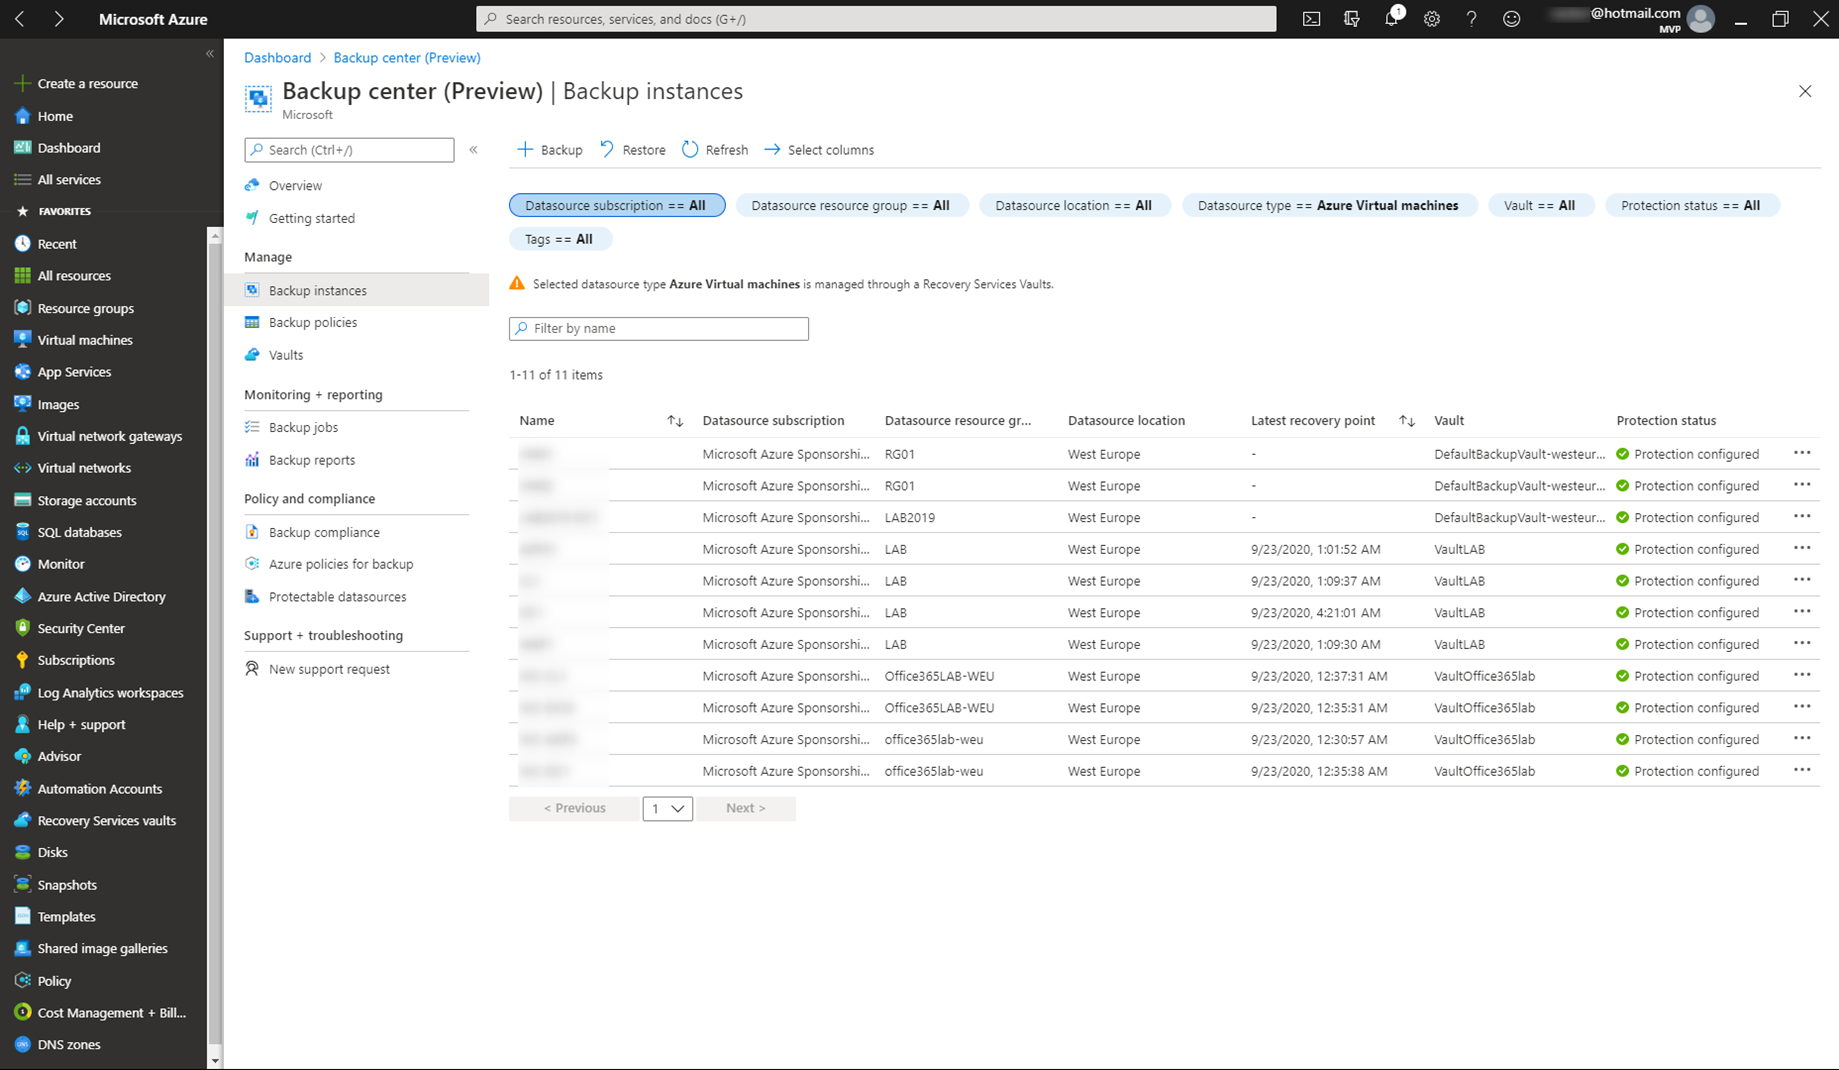Open DNS zones sidebar icon
Image resolution: width=1839 pixels, height=1070 pixels.
[22, 1044]
